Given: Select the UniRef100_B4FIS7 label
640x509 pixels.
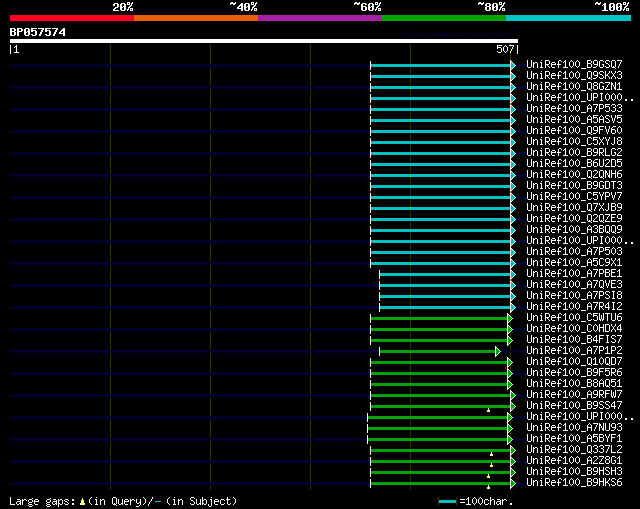Looking at the screenshot, I should click(574, 340).
